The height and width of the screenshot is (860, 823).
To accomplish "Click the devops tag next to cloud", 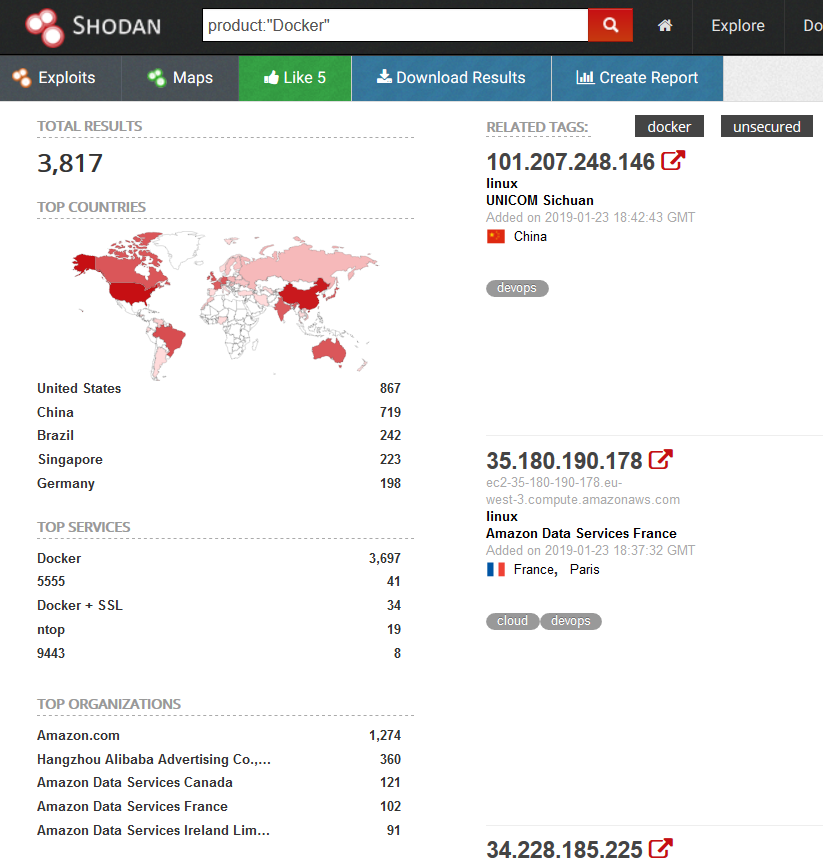I will point(571,621).
